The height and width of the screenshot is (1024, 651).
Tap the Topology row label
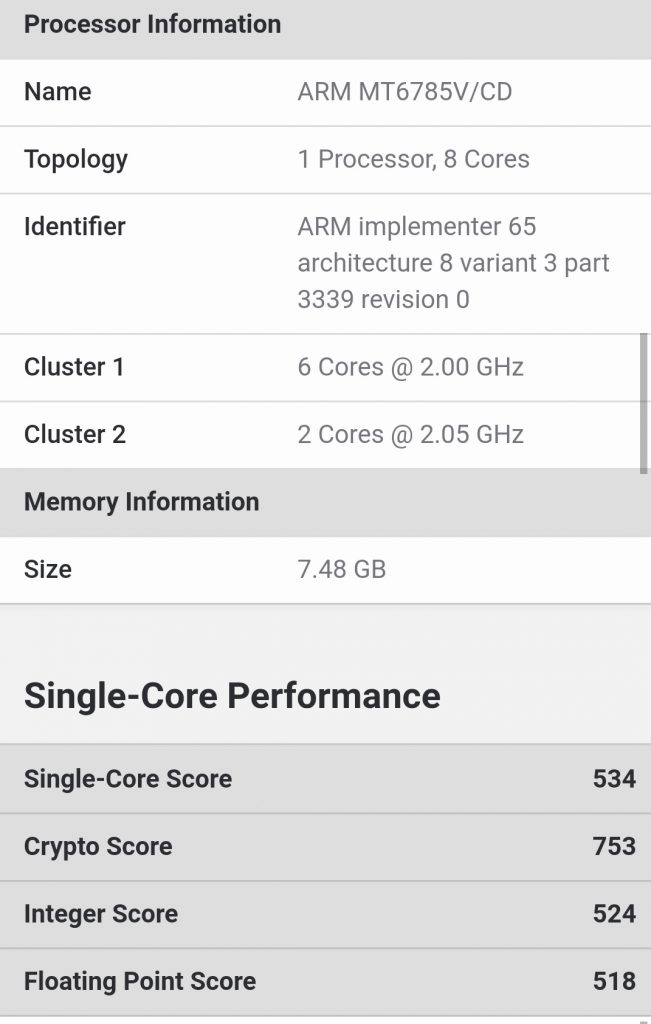coord(76,159)
